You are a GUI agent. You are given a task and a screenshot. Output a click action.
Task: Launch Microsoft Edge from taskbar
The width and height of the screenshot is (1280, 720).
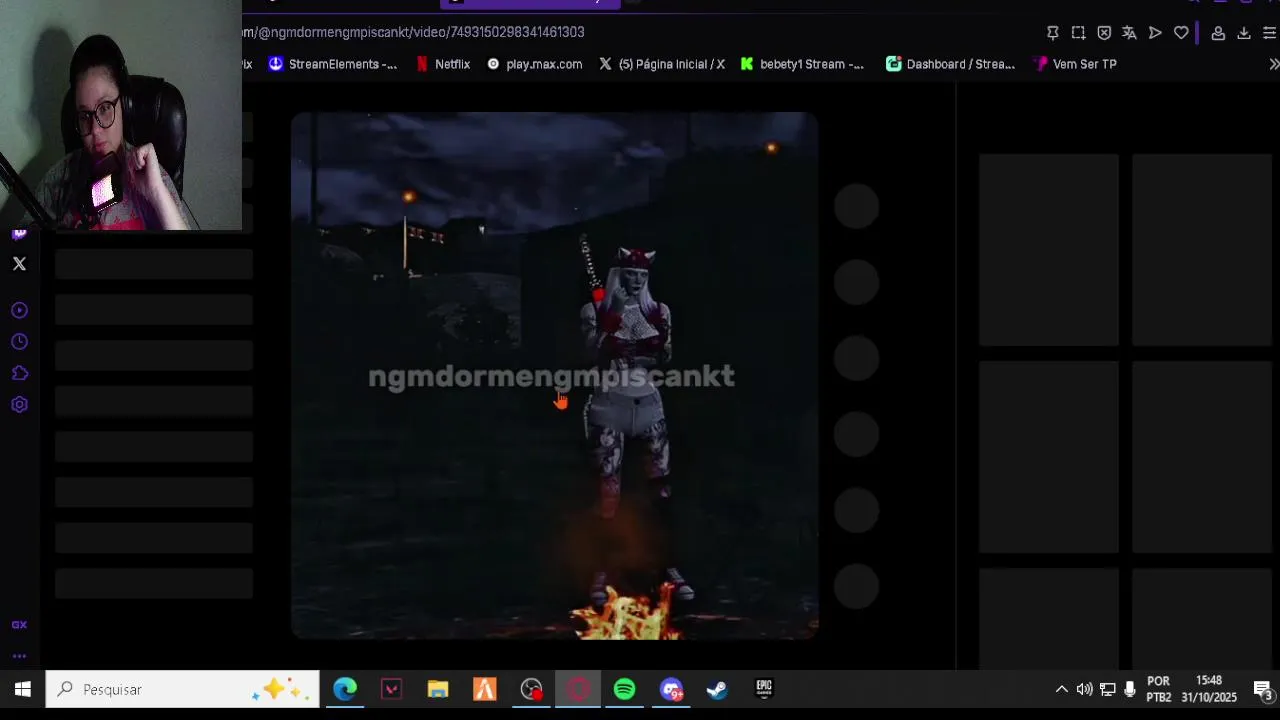345,689
